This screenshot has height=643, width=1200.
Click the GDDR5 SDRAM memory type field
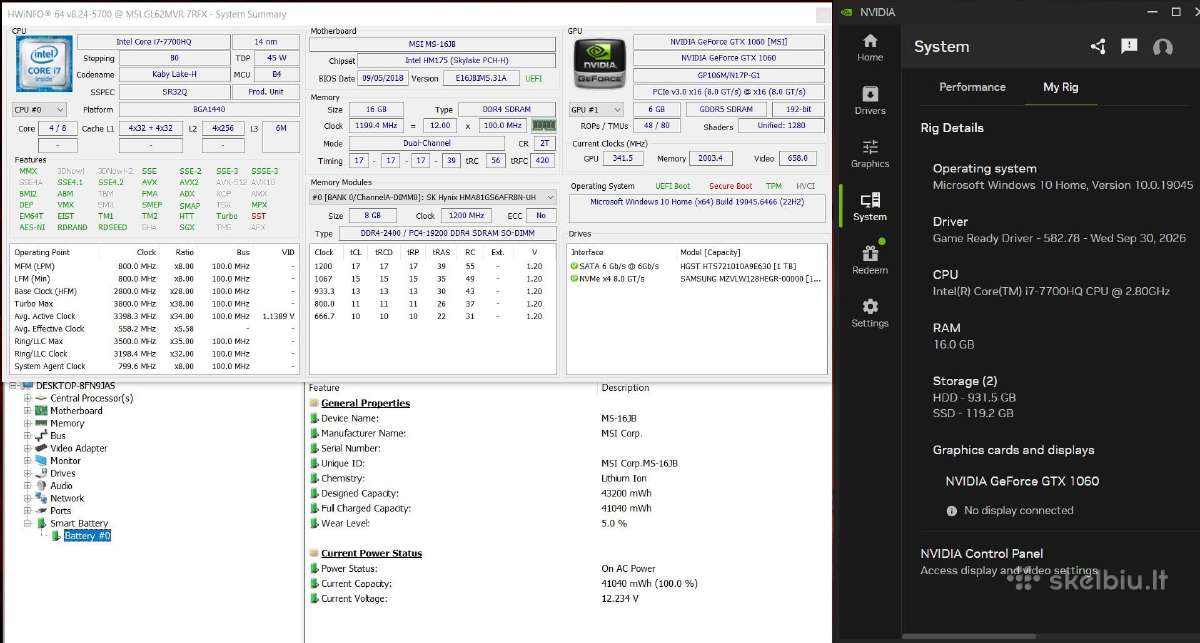[x=727, y=109]
